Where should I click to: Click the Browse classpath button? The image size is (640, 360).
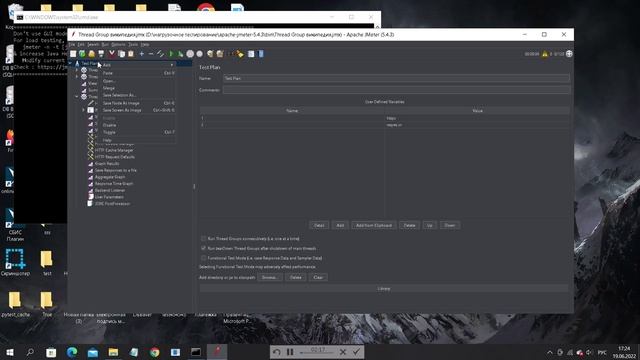point(269,278)
